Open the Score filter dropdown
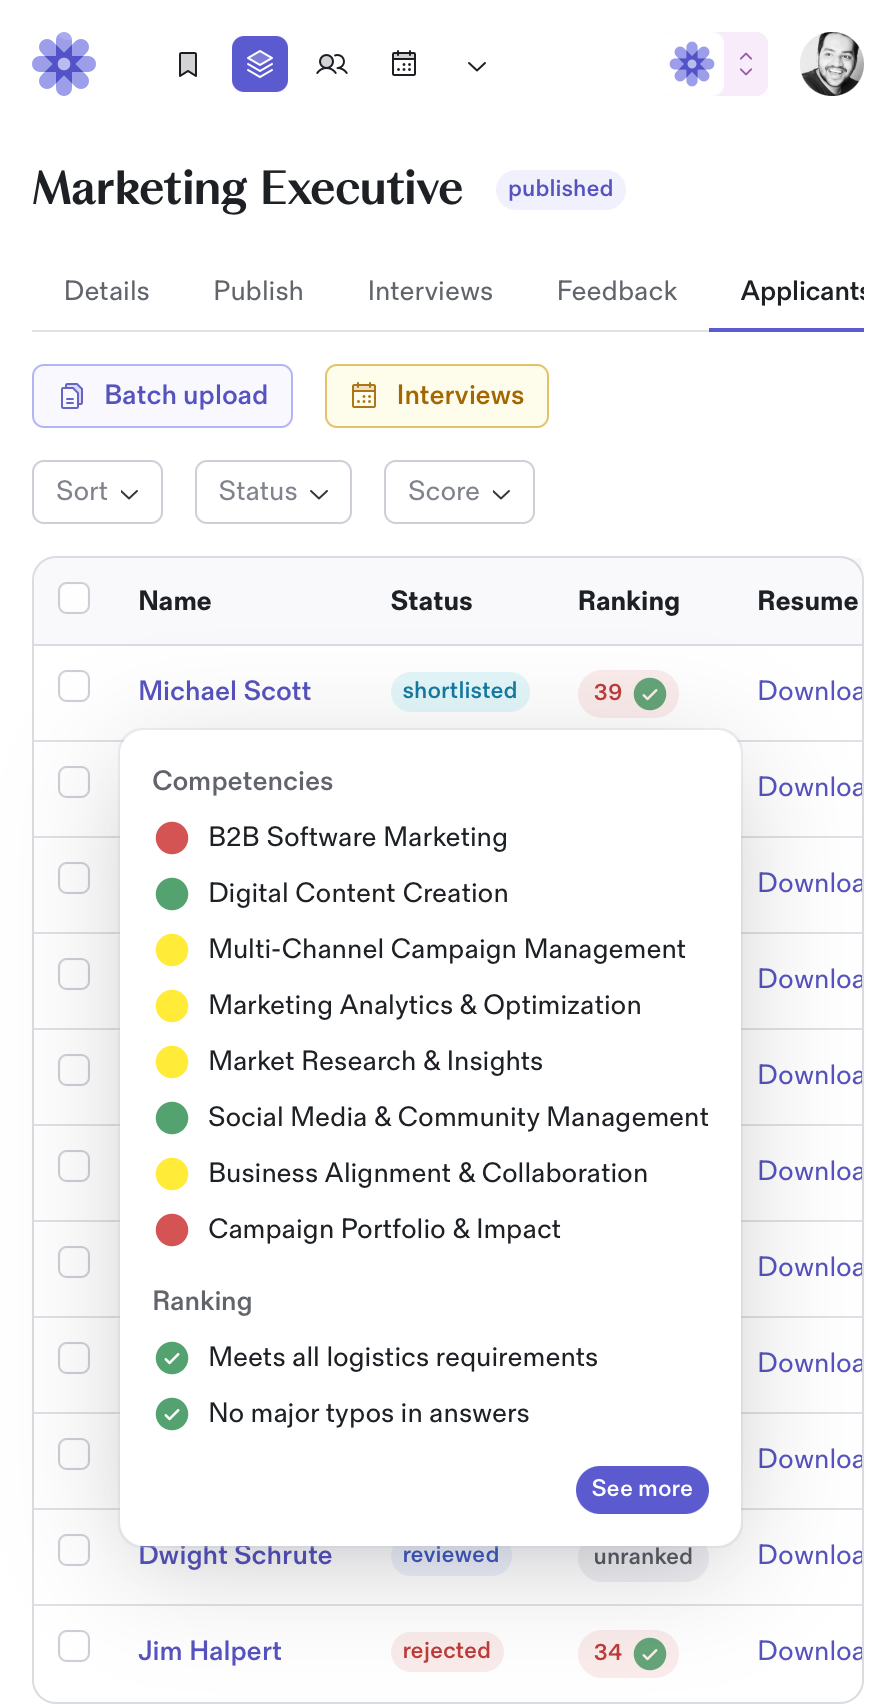The height and width of the screenshot is (1704, 896). click(x=459, y=492)
